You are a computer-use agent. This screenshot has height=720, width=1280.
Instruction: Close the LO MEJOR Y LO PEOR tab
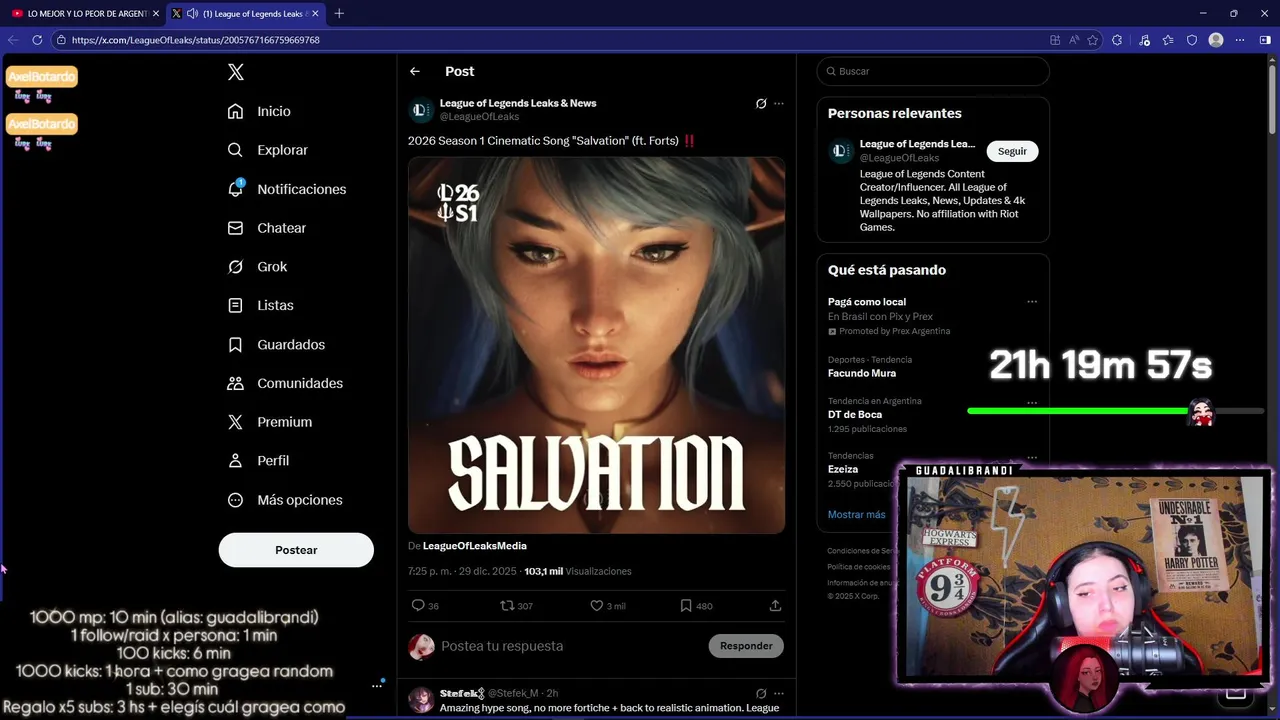pyautogui.click(x=156, y=13)
